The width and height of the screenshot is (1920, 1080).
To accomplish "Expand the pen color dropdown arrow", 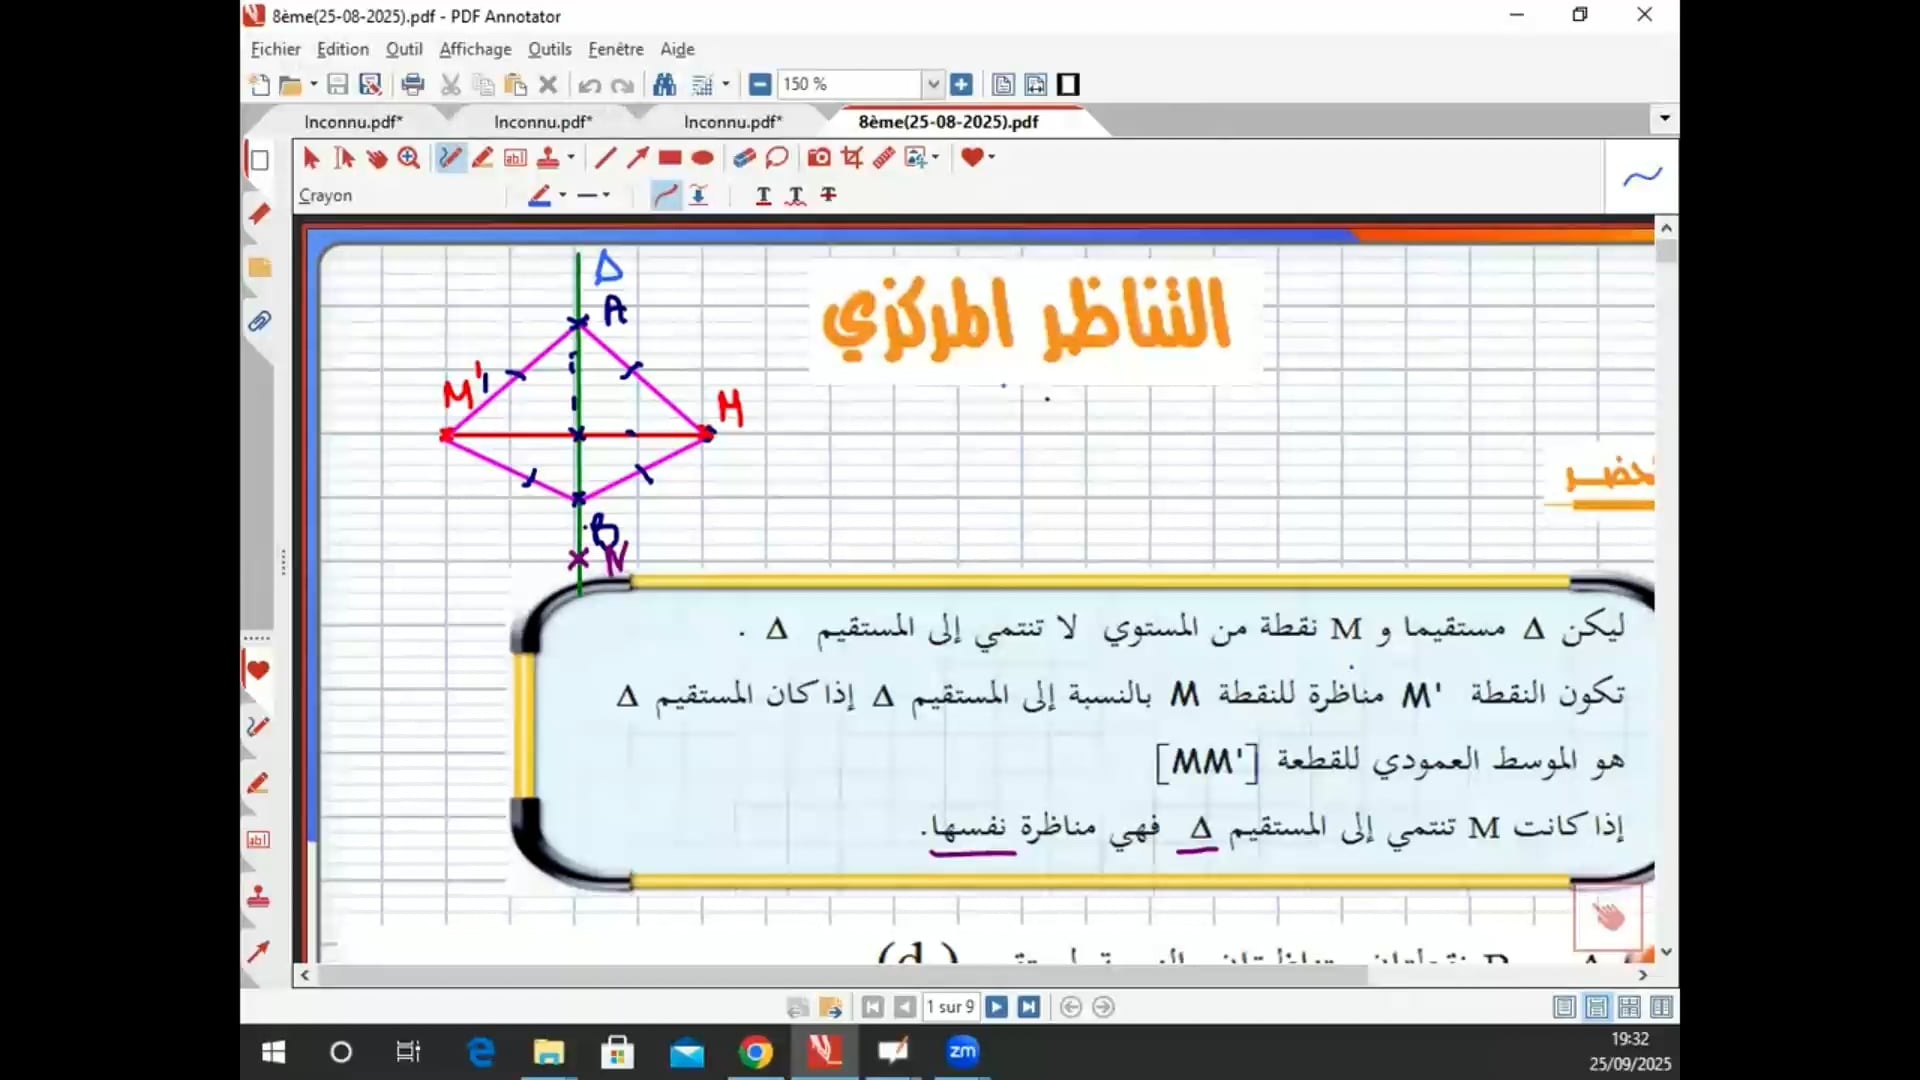I will tap(563, 195).
